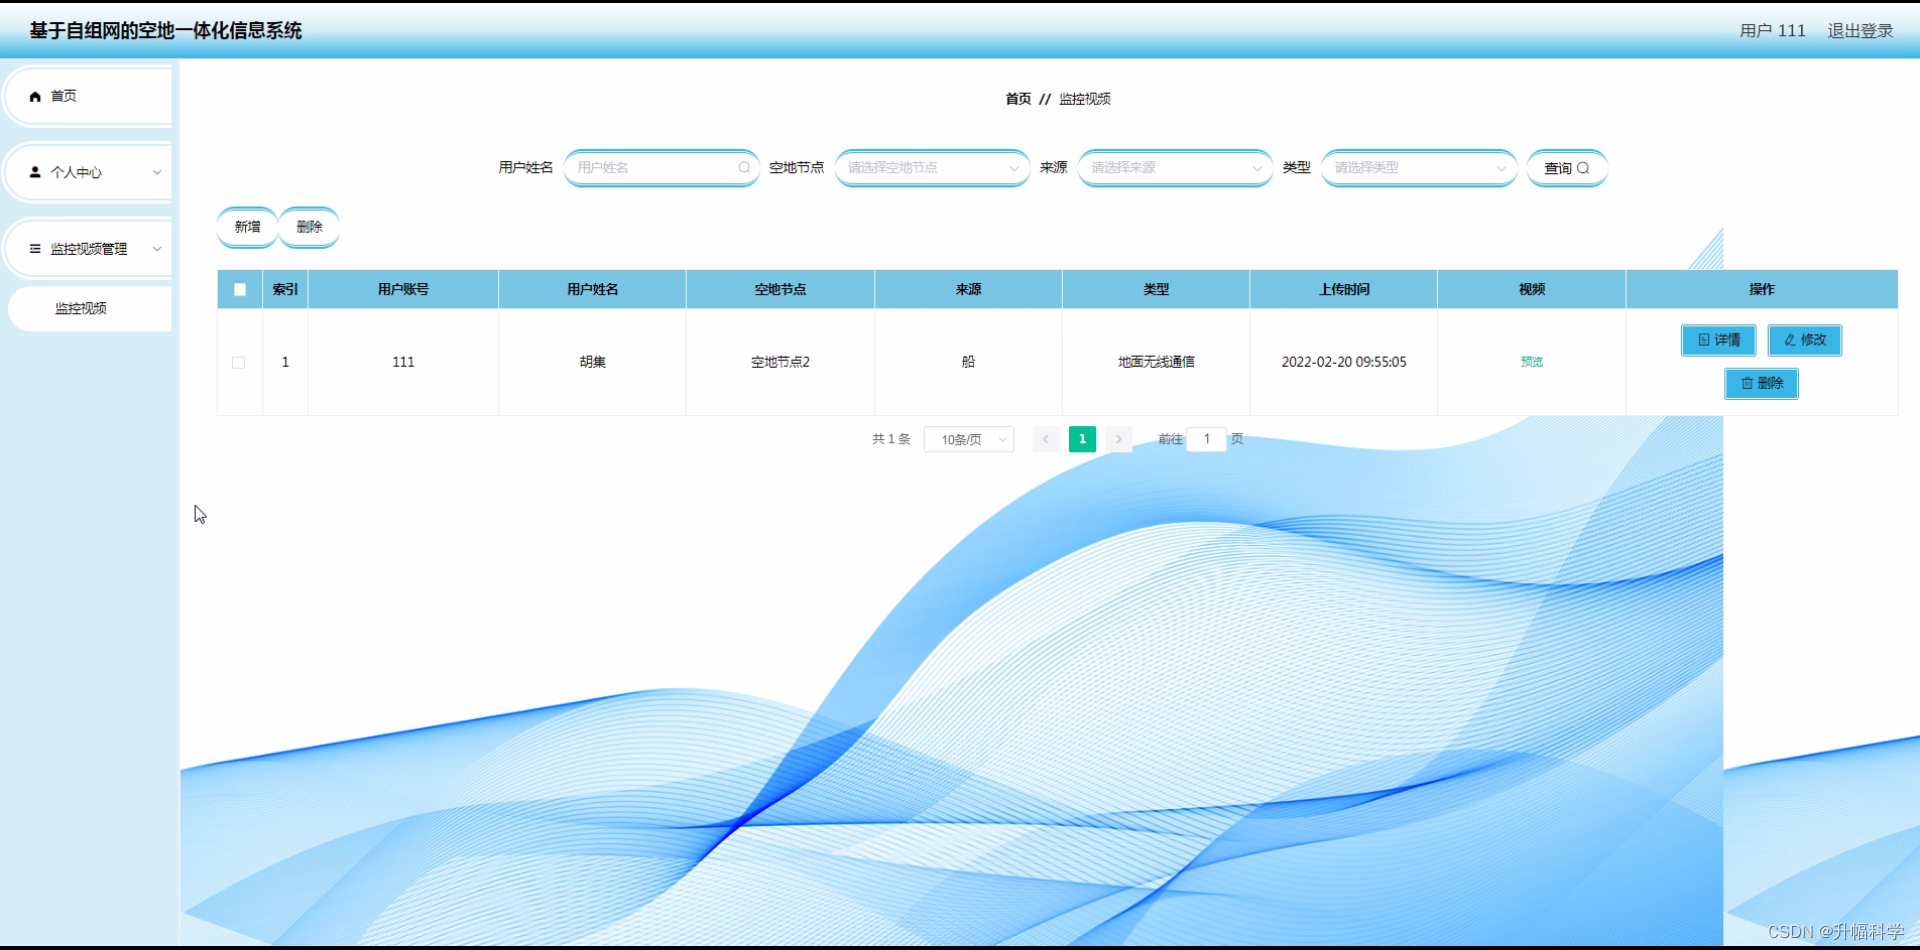1920x950 pixels.
Task: Click the pencil icon on the 修改 button
Action: point(1788,340)
